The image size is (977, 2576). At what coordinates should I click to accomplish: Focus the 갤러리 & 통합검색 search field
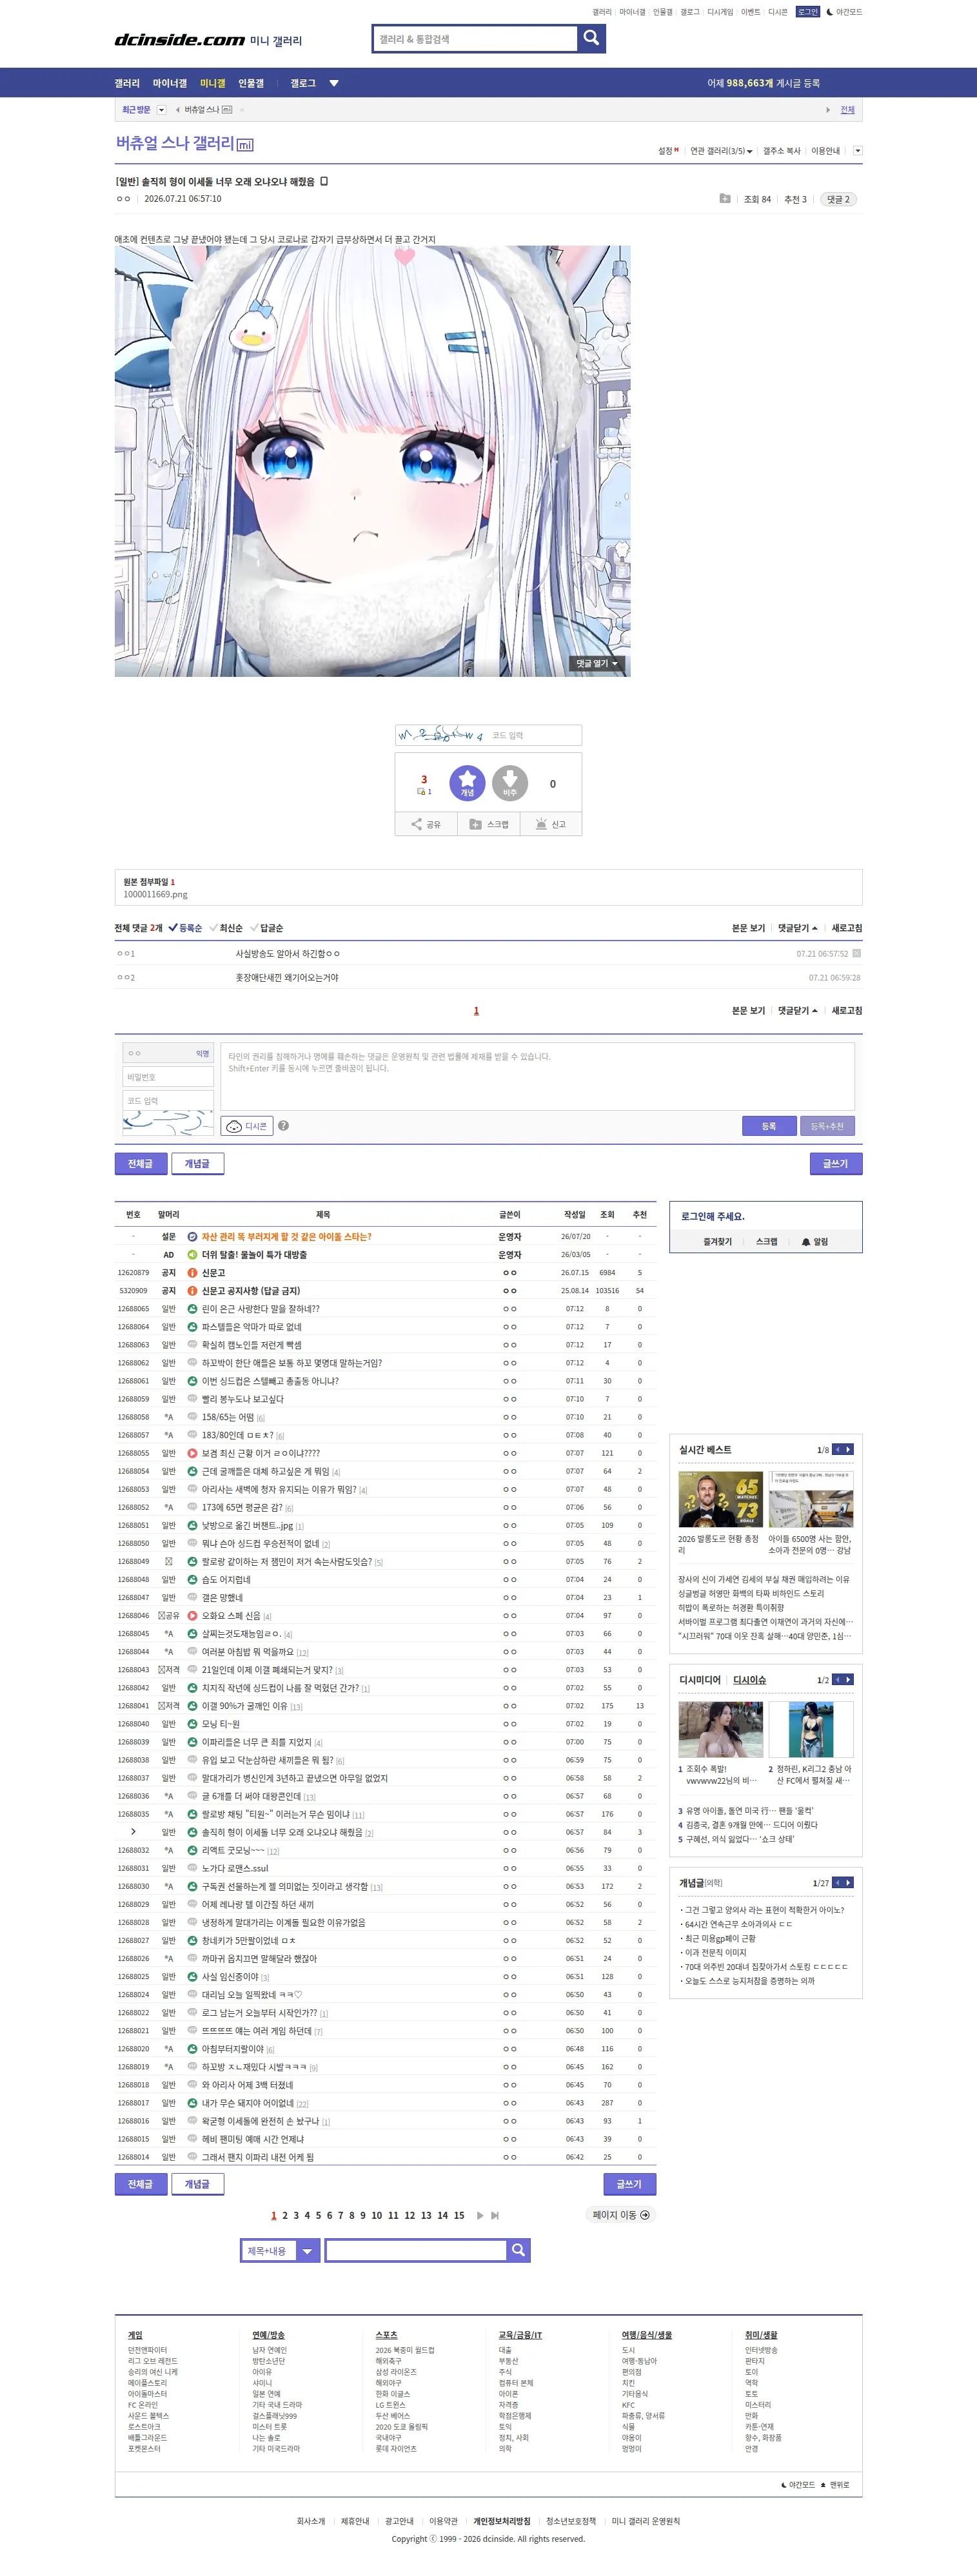point(475,39)
